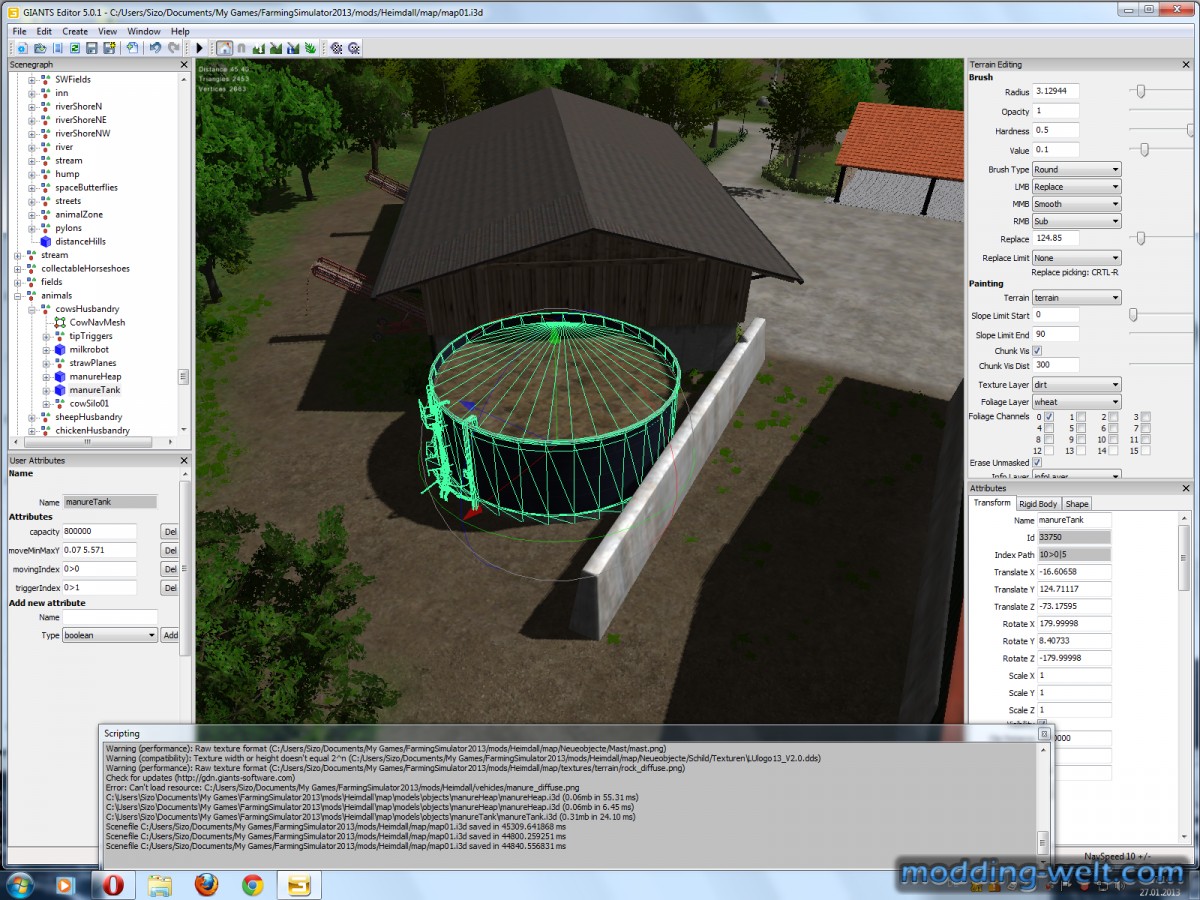This screenshot has height=900, width=1200.
Task: Open the Create menu
Action: pyautogui.click(x=75, y=31)
